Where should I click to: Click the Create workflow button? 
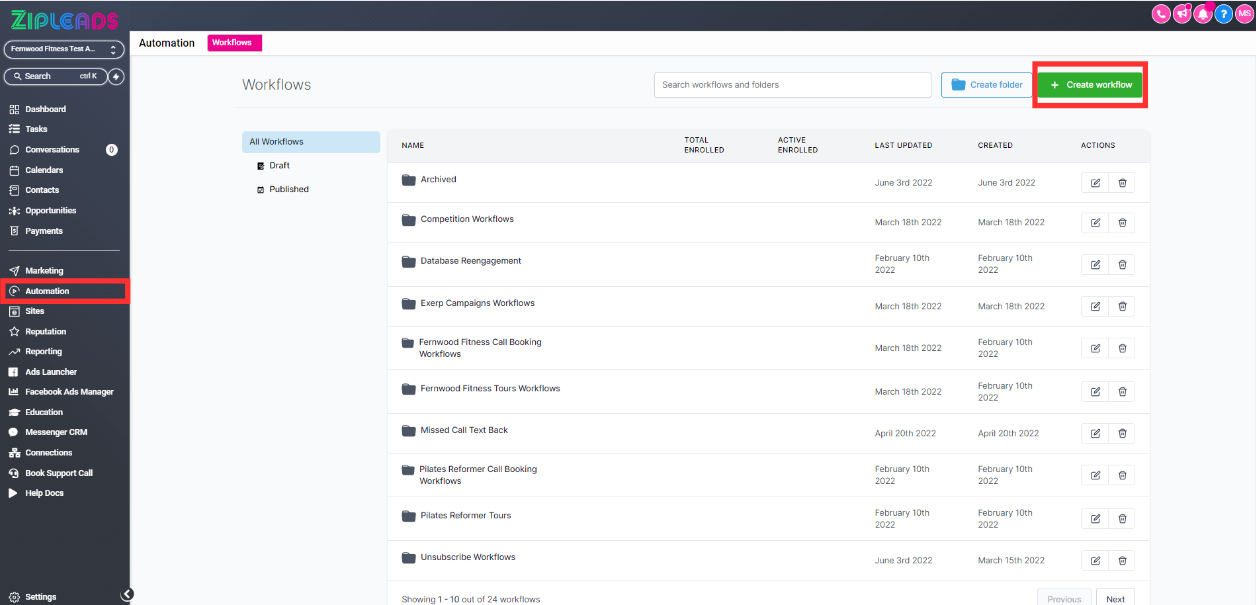[1090, 85]
